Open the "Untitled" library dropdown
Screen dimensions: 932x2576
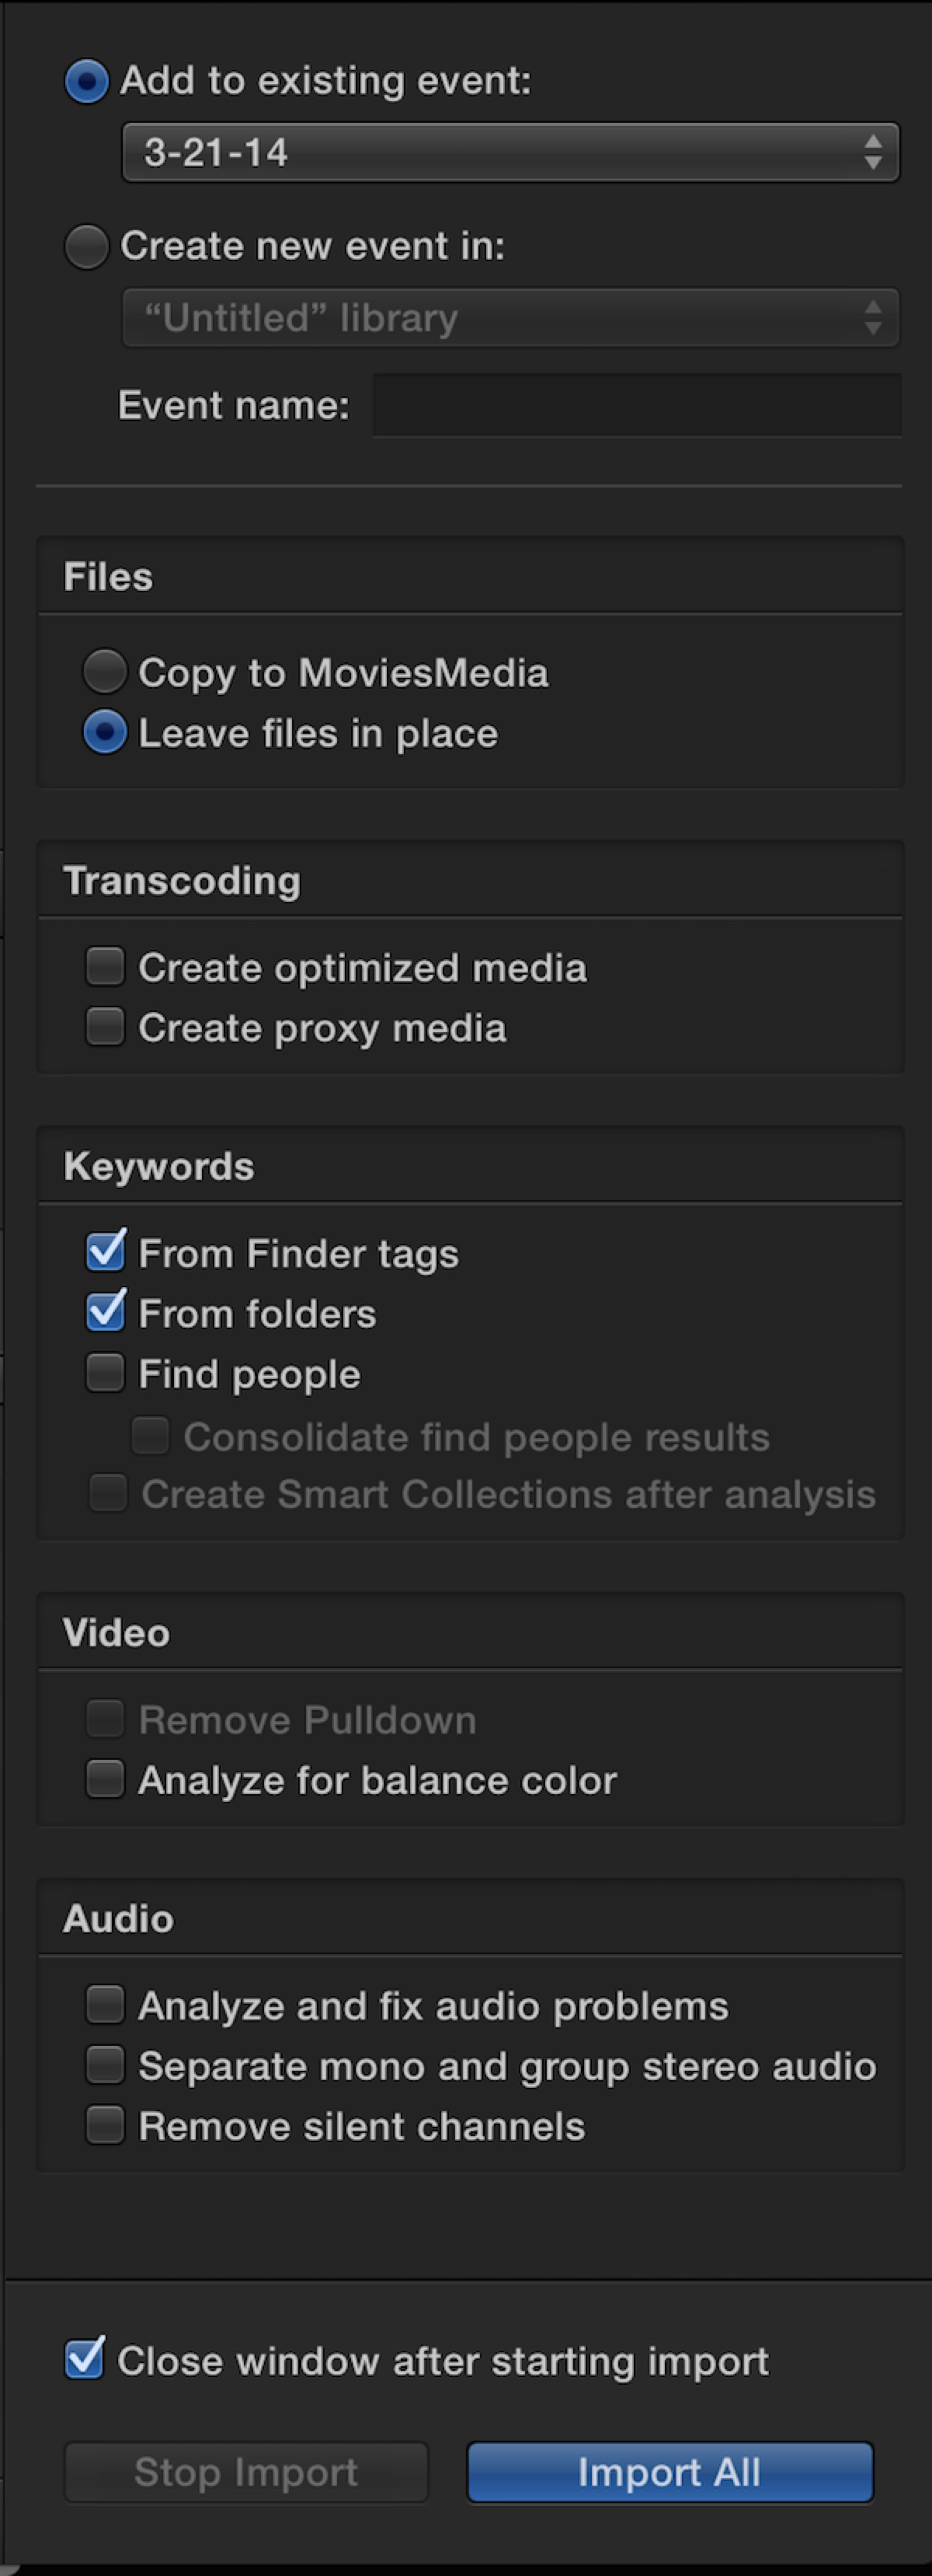tap(510, 318)
